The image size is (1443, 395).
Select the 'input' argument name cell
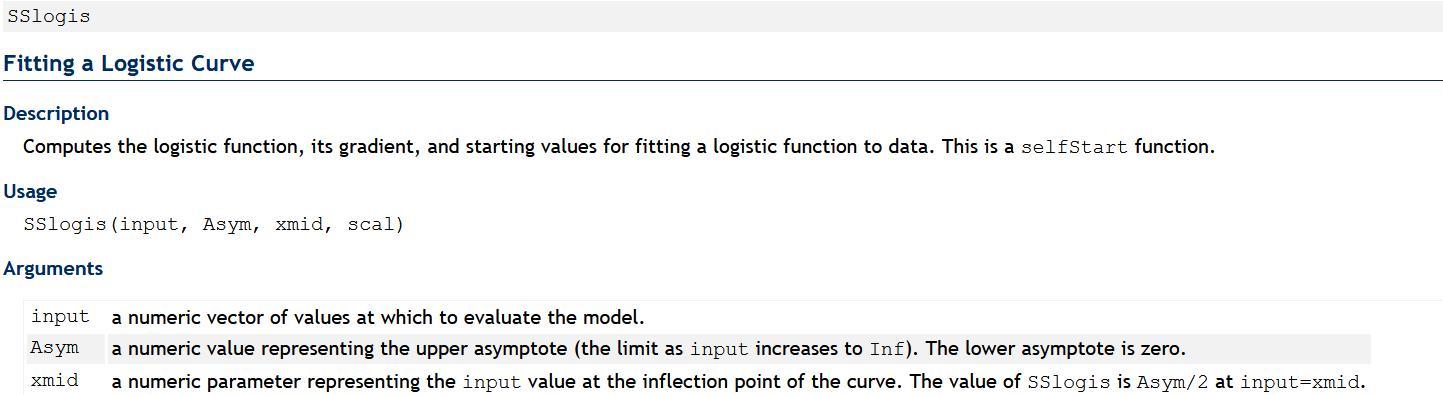60,317
